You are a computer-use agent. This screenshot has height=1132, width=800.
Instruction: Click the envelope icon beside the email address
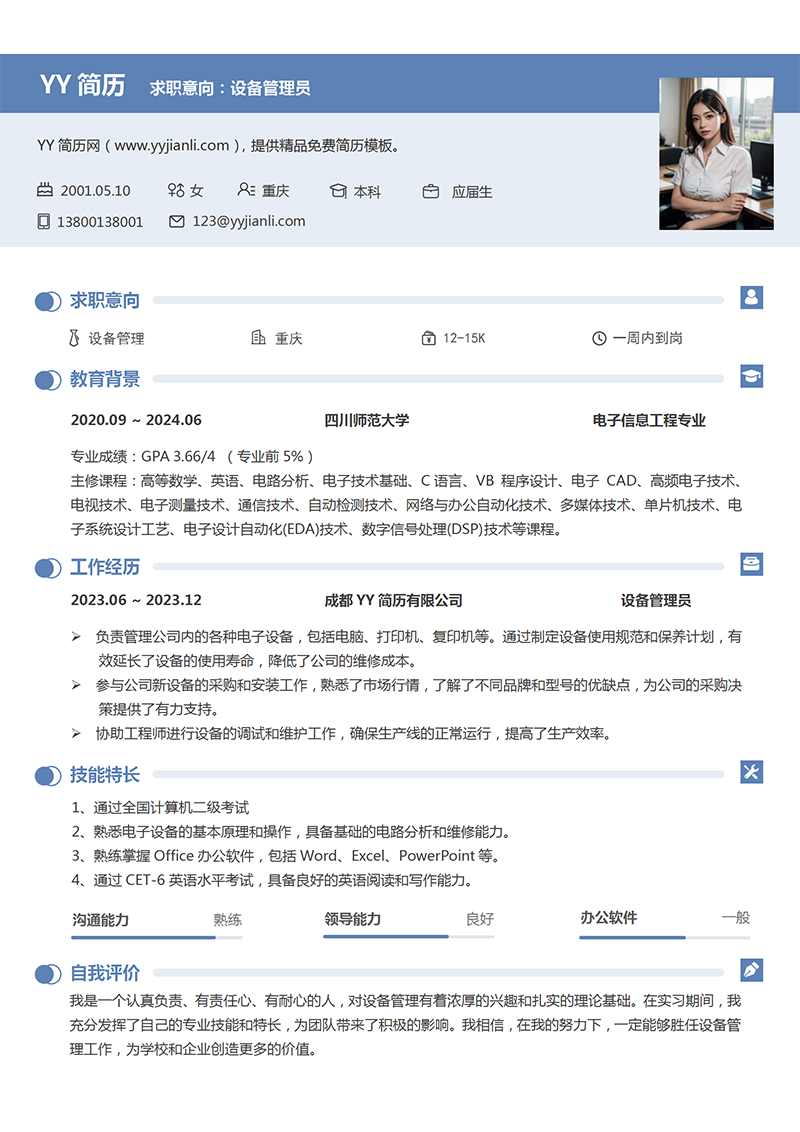(x=179, y=222)
